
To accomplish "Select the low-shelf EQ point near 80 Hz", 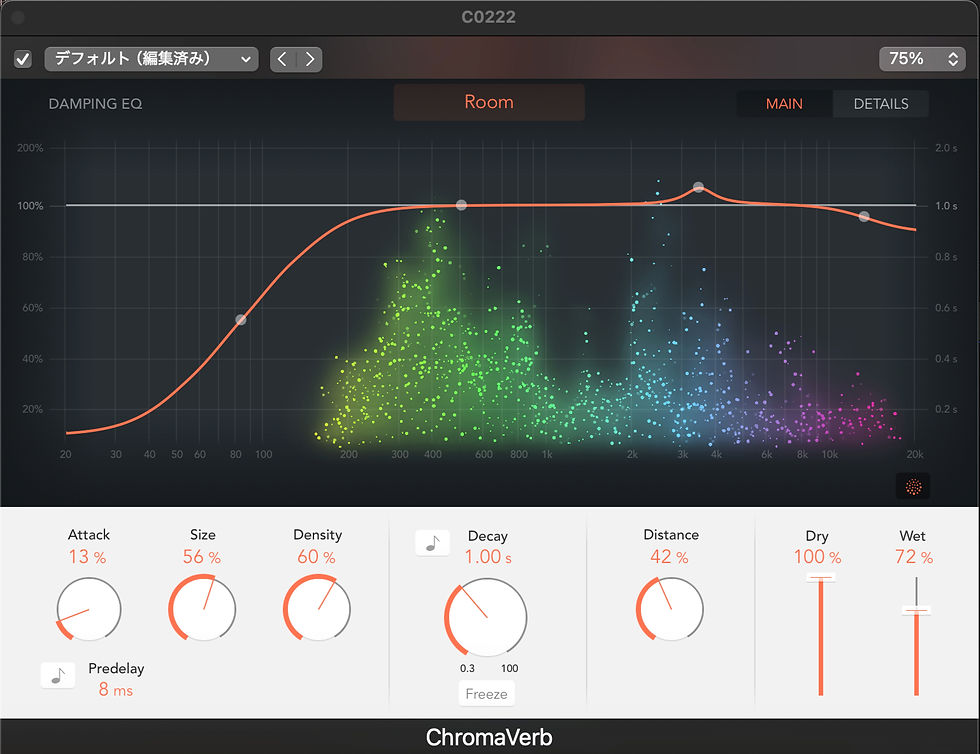I will 241,320.
